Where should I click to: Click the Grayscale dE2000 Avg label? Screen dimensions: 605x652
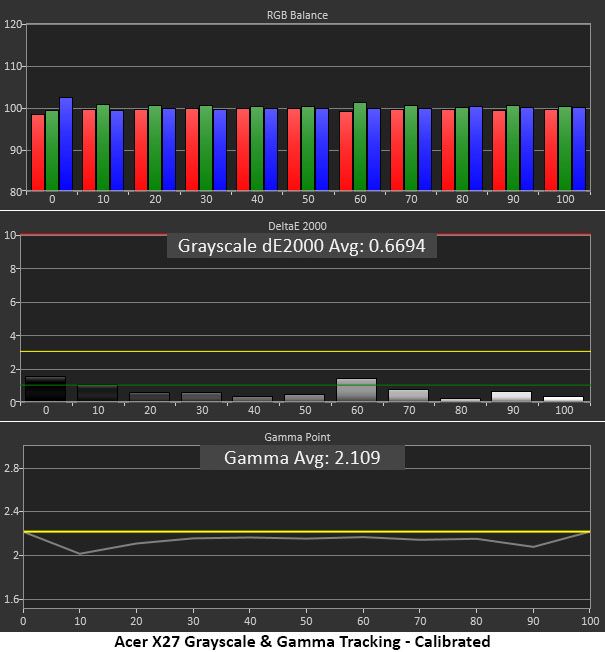(x=302, y=246)
